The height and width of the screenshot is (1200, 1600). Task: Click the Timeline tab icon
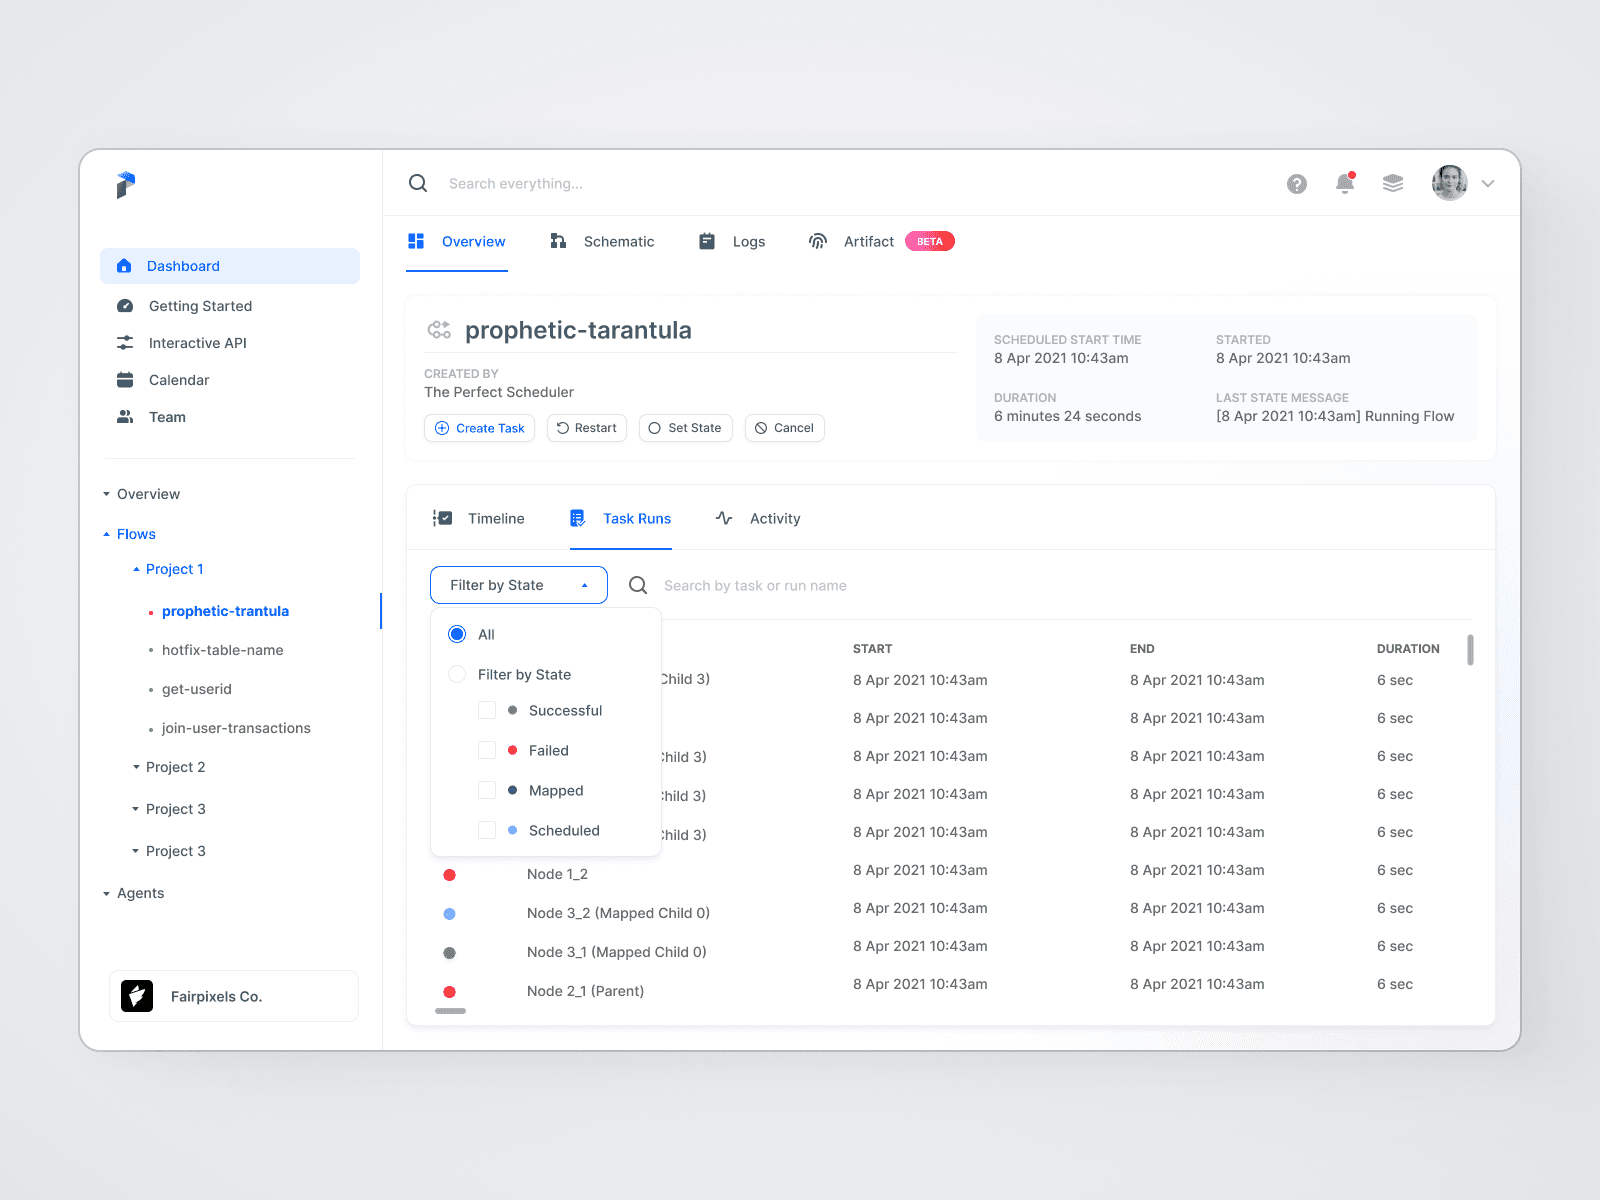coord(442,518)
